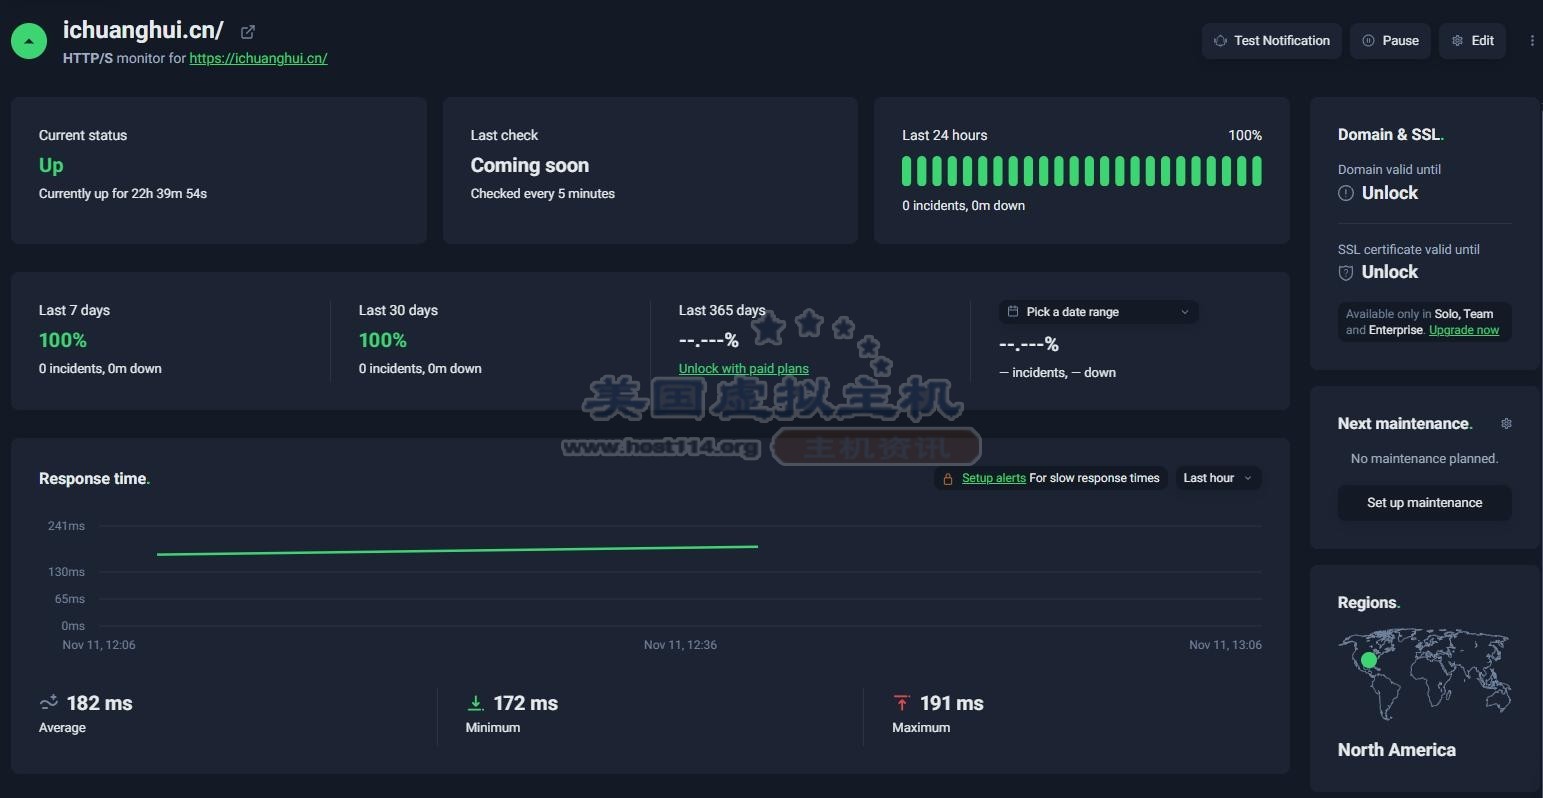Click the Setup alerts link
Image resolution: width=1543 pixels, height=798 pixels.
point(993,479)
